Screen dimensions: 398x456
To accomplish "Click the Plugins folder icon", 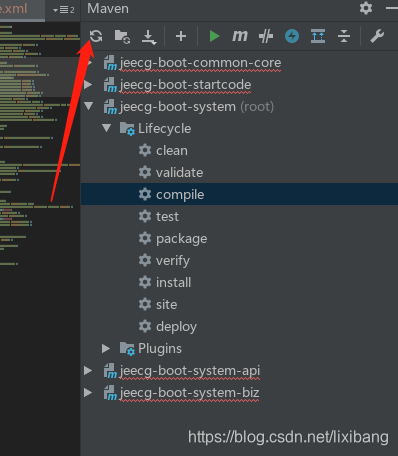I will coord(127,349).
